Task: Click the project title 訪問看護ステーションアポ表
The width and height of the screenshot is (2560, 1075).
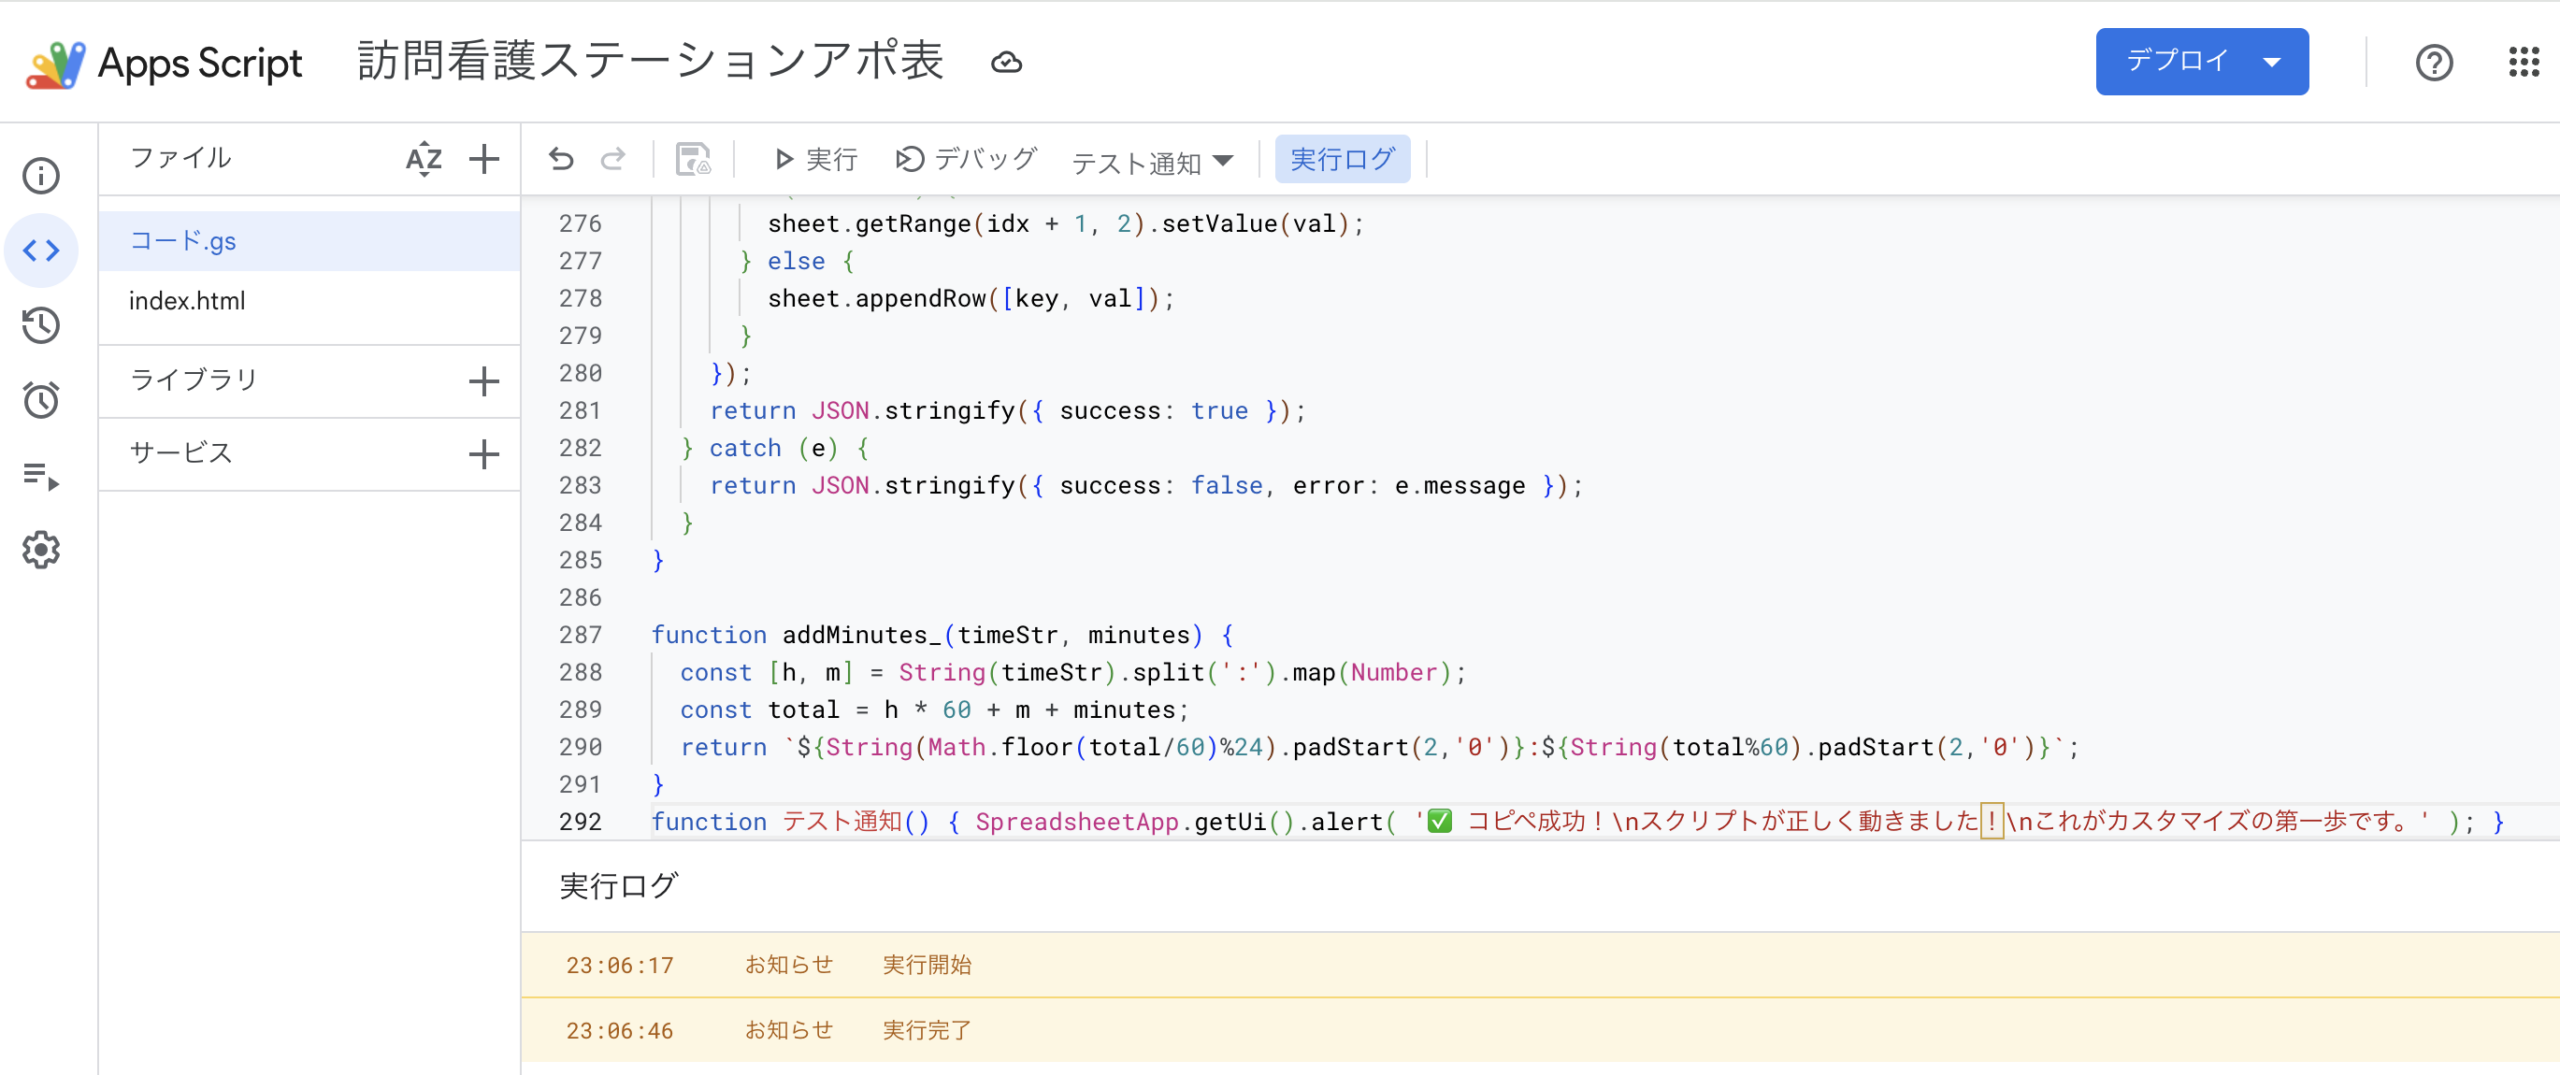Action: [650, 62]
